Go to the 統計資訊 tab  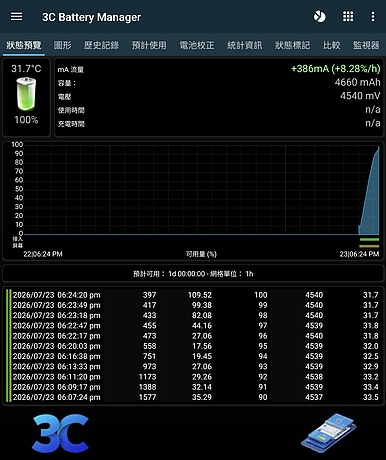244,45
